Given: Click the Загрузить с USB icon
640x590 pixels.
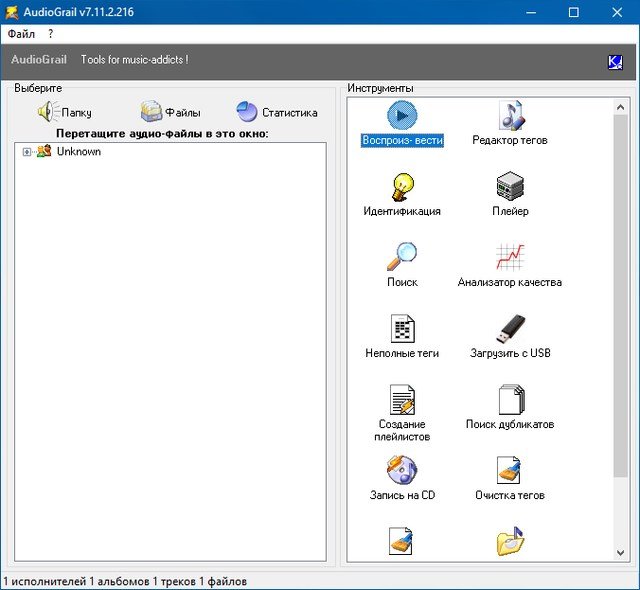Looking at the screenshot, I should coord(510,328).
